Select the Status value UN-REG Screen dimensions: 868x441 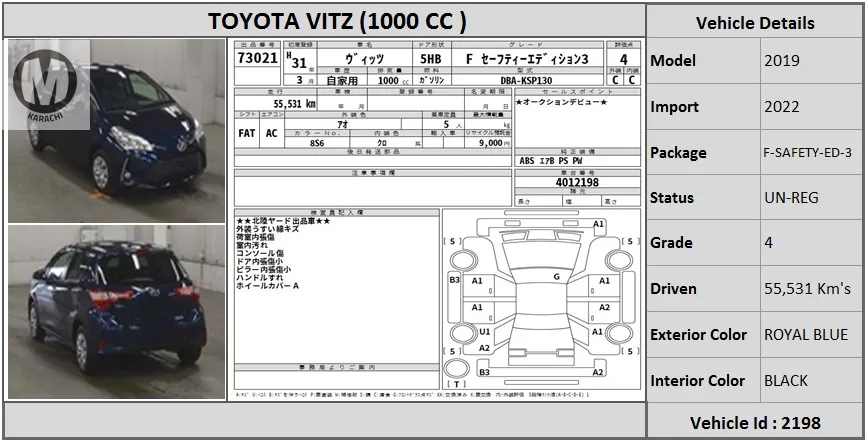point(791,198)
